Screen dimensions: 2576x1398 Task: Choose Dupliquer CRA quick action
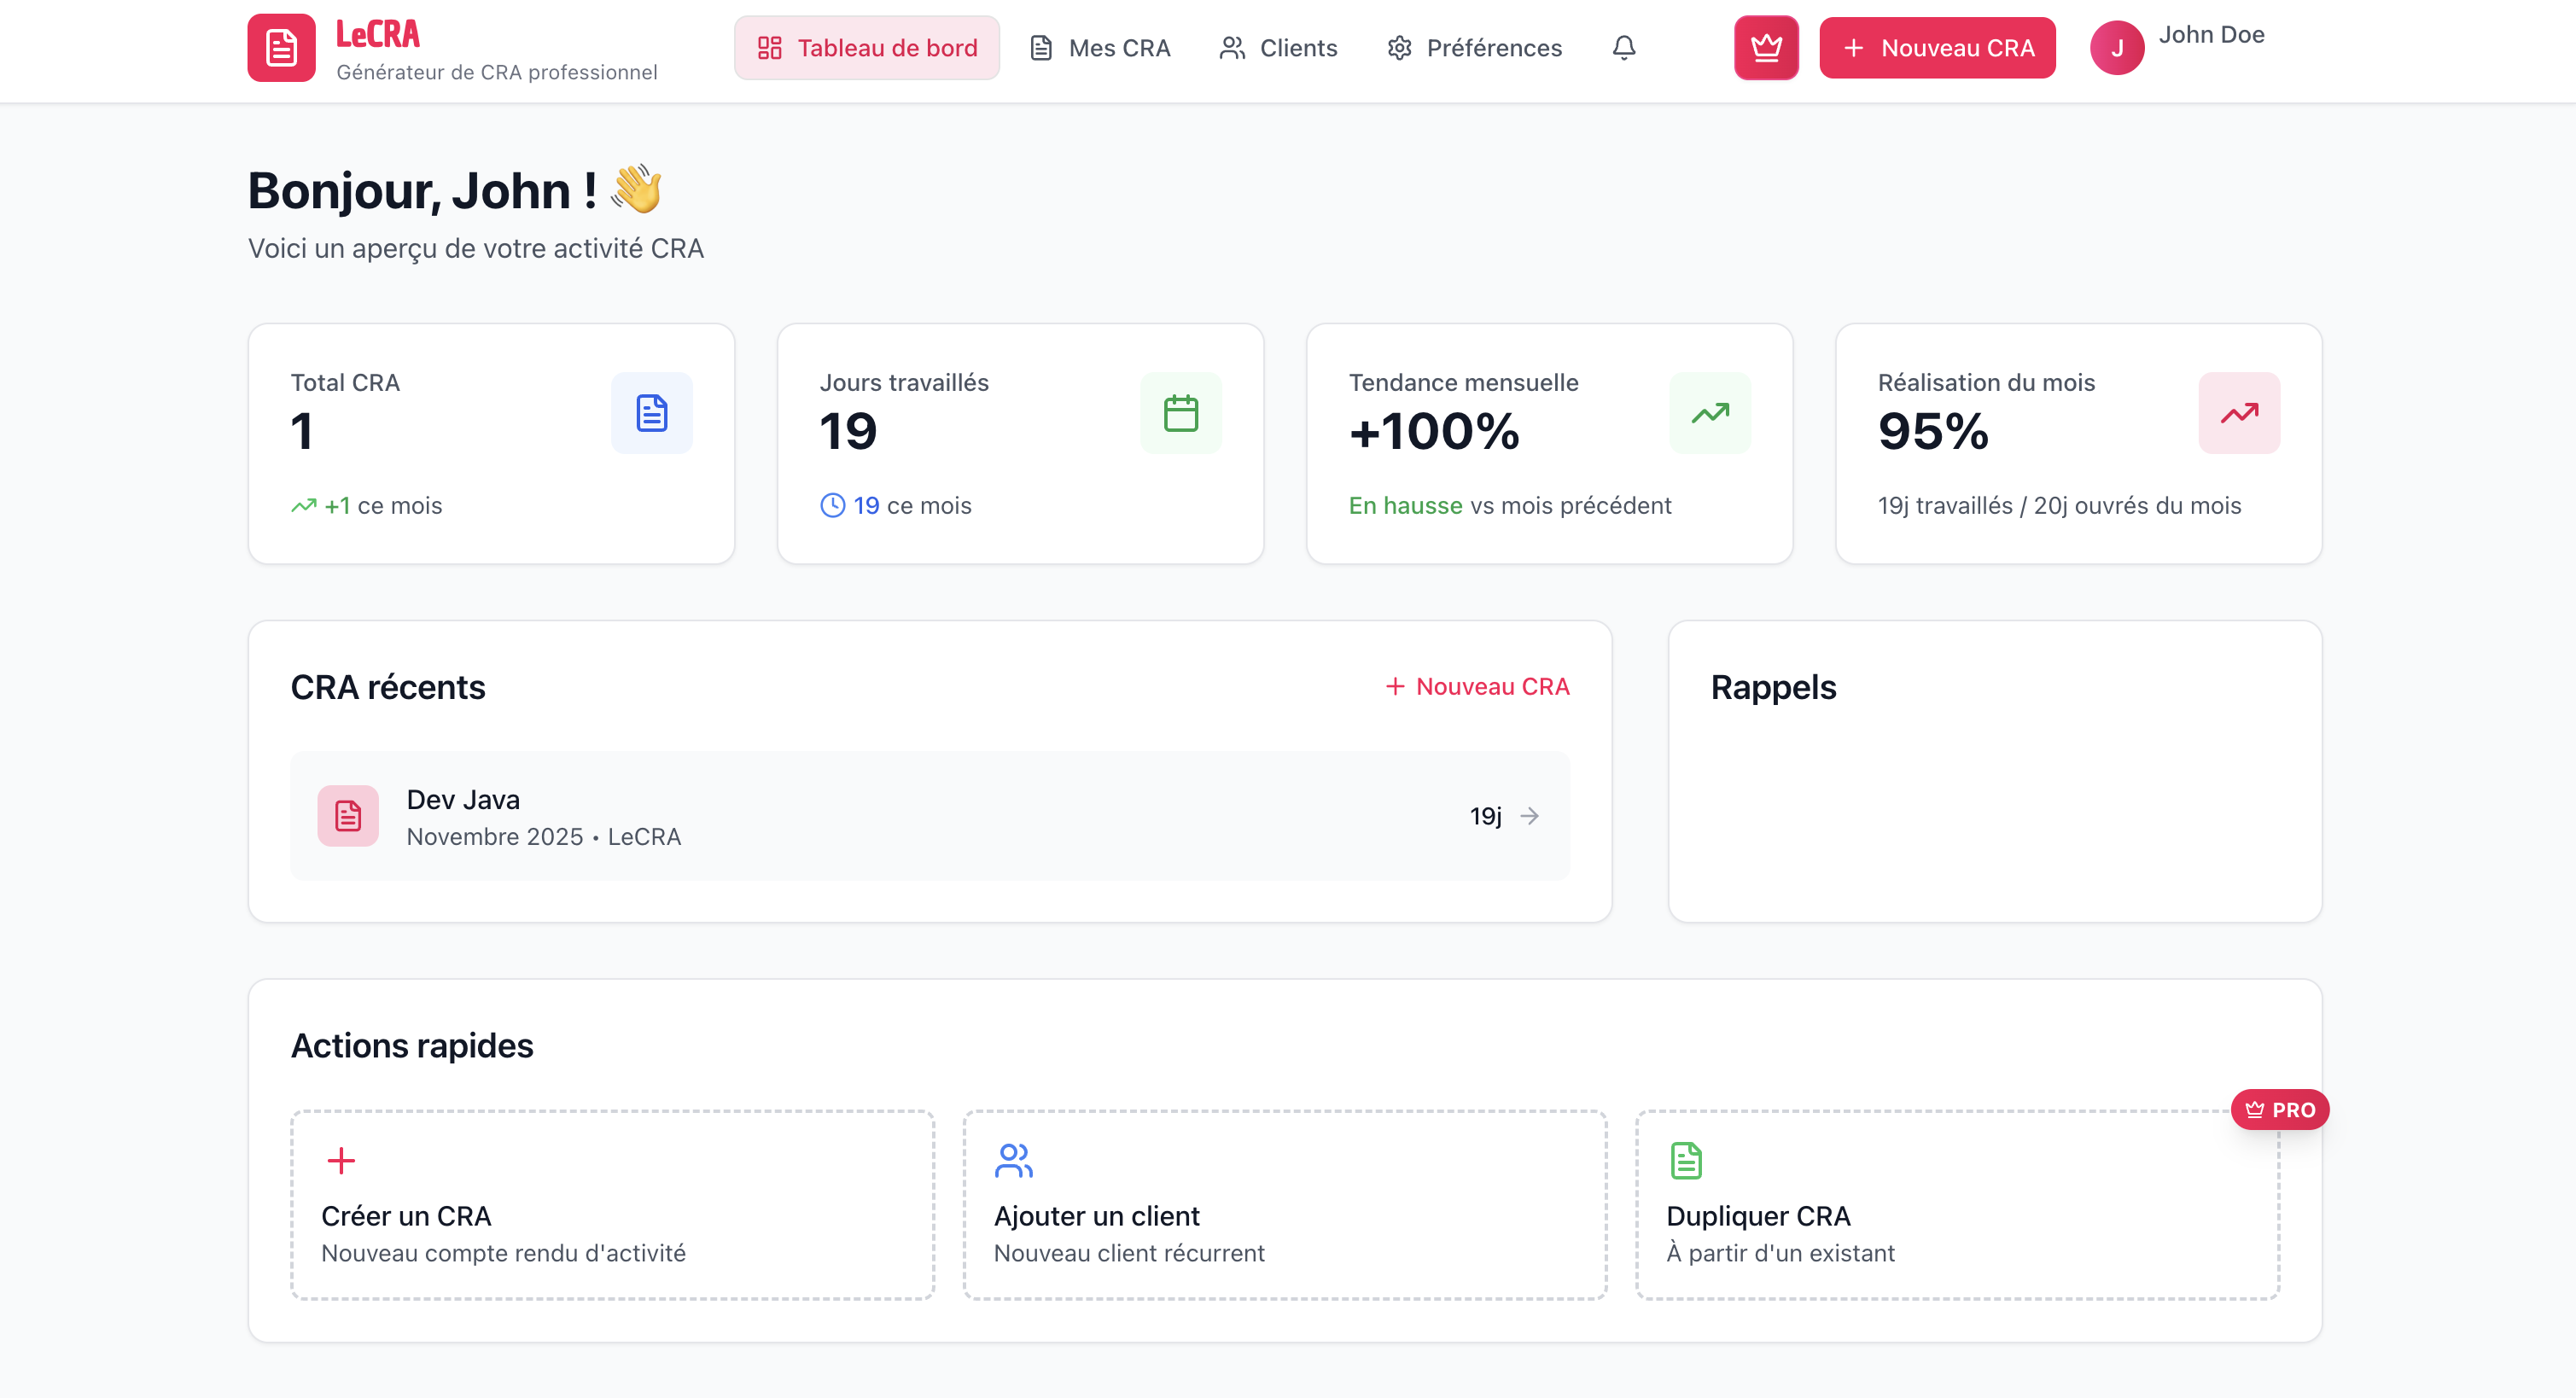(1956, 1205)
